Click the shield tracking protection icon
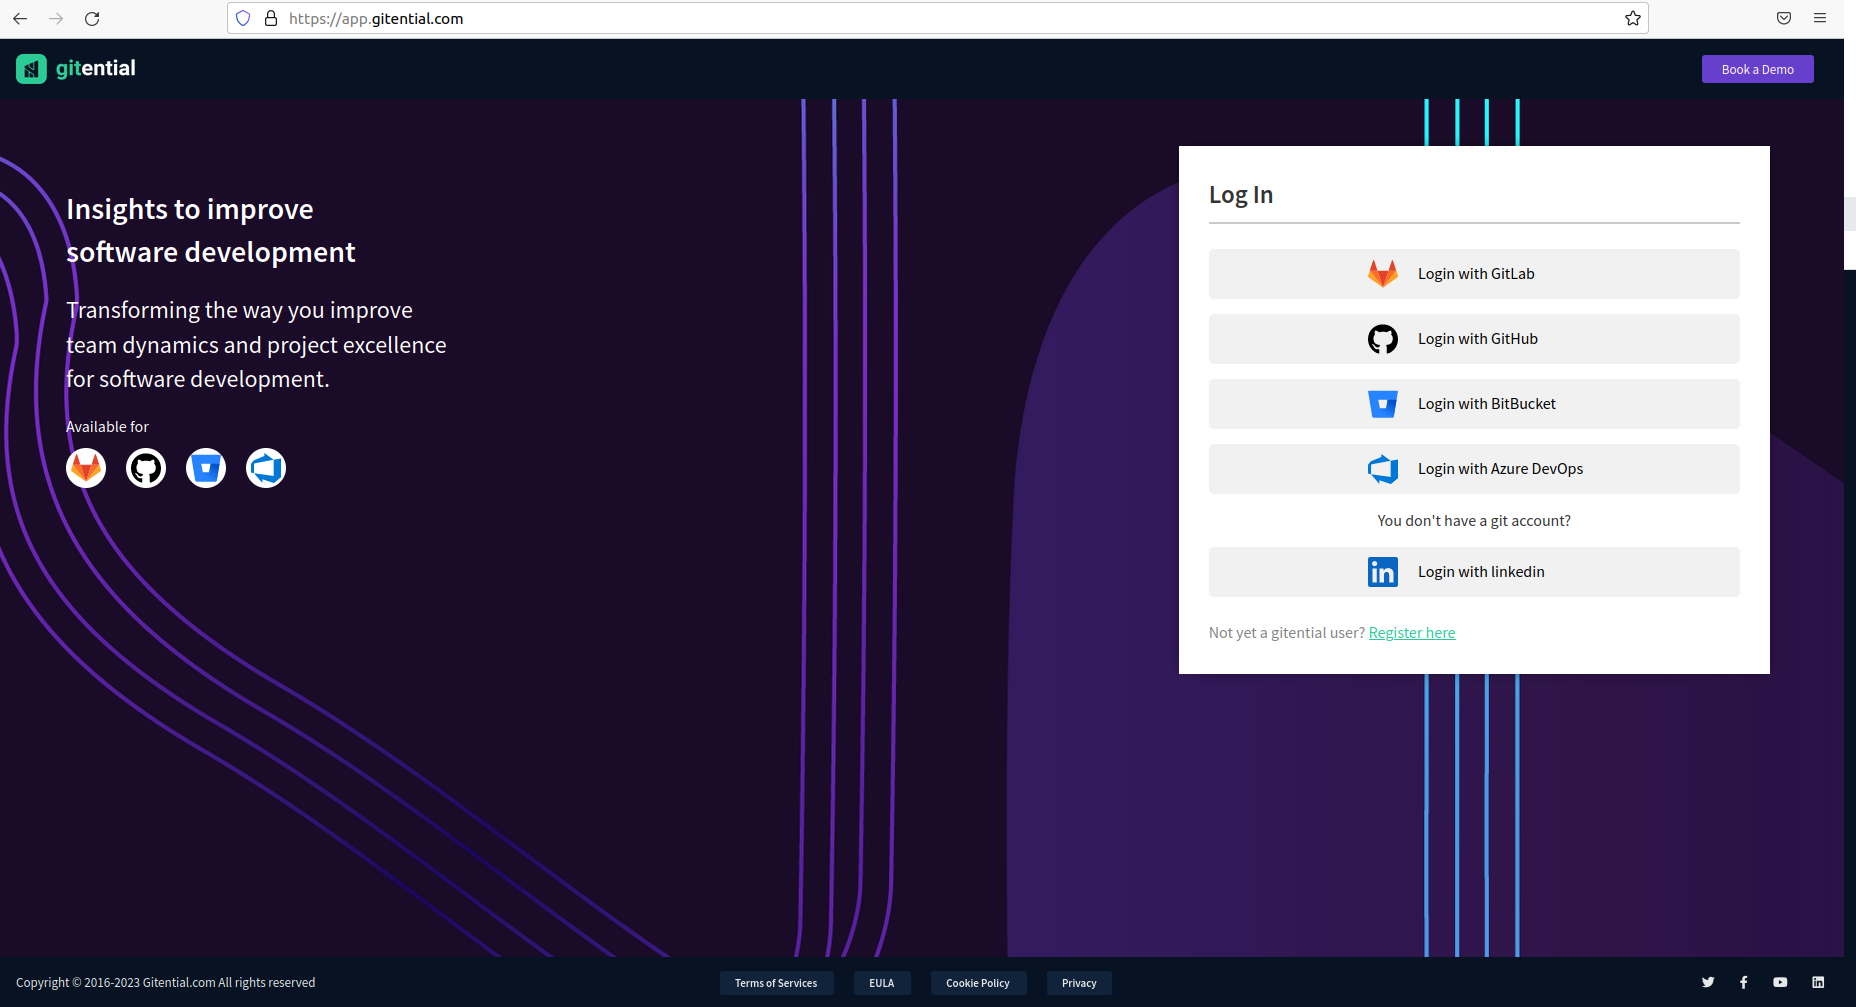Image resolution: width=1856 pixels, height=1007 pixels. coord(243,18)
